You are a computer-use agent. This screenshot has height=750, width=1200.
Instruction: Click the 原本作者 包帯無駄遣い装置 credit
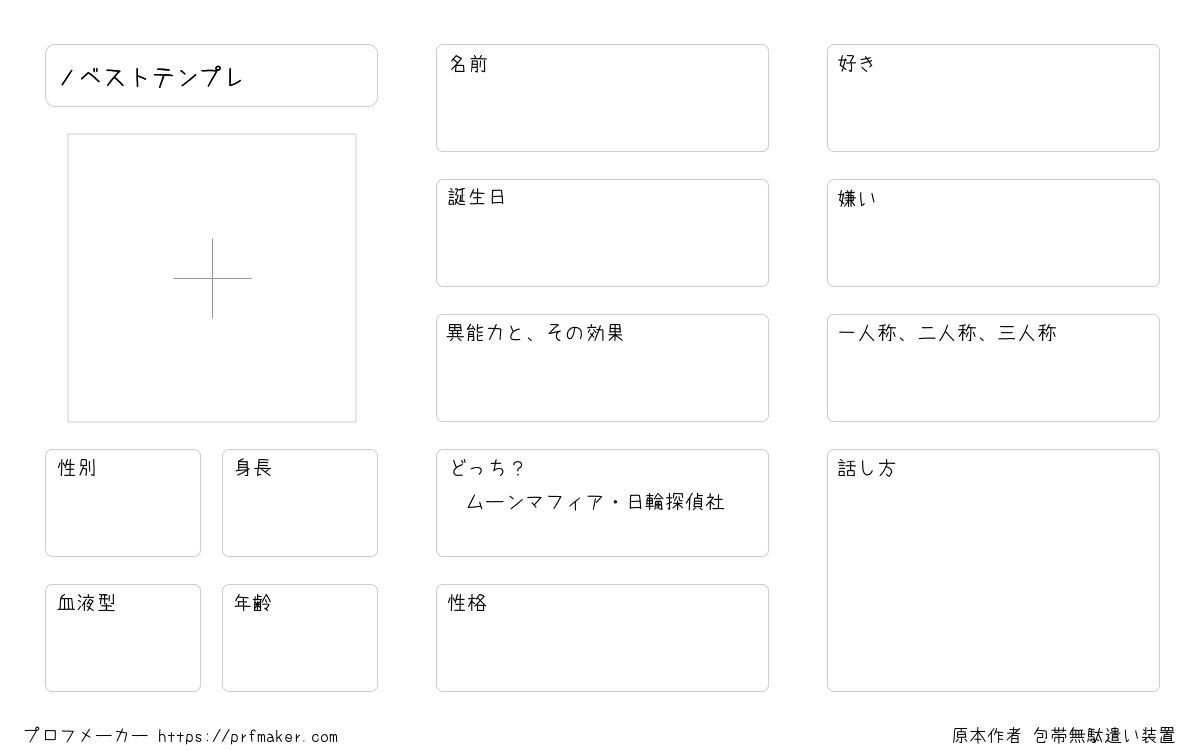click(1064, 736)
